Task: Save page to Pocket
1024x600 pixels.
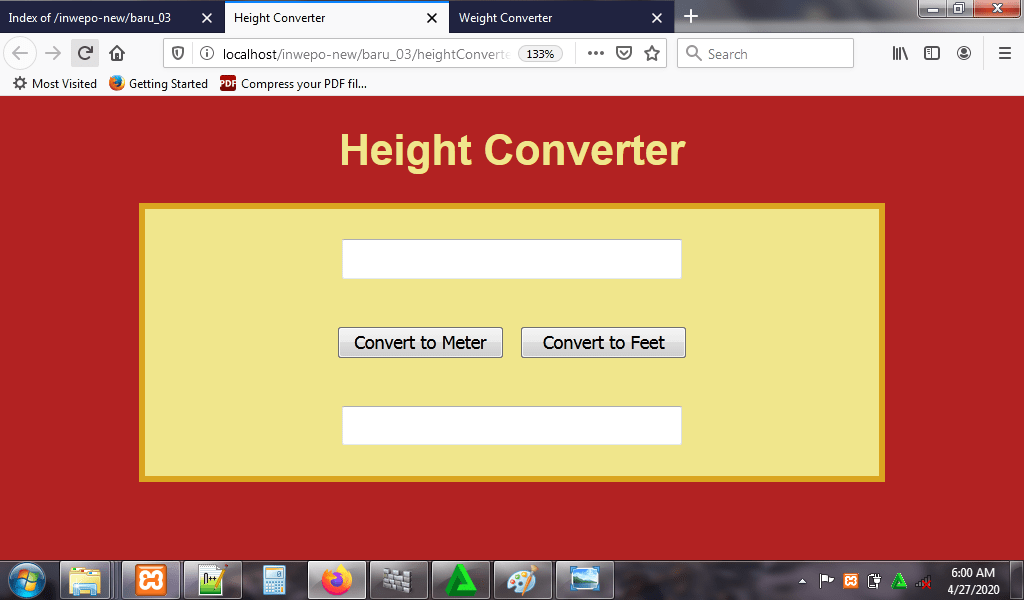Action: point(624,54)
